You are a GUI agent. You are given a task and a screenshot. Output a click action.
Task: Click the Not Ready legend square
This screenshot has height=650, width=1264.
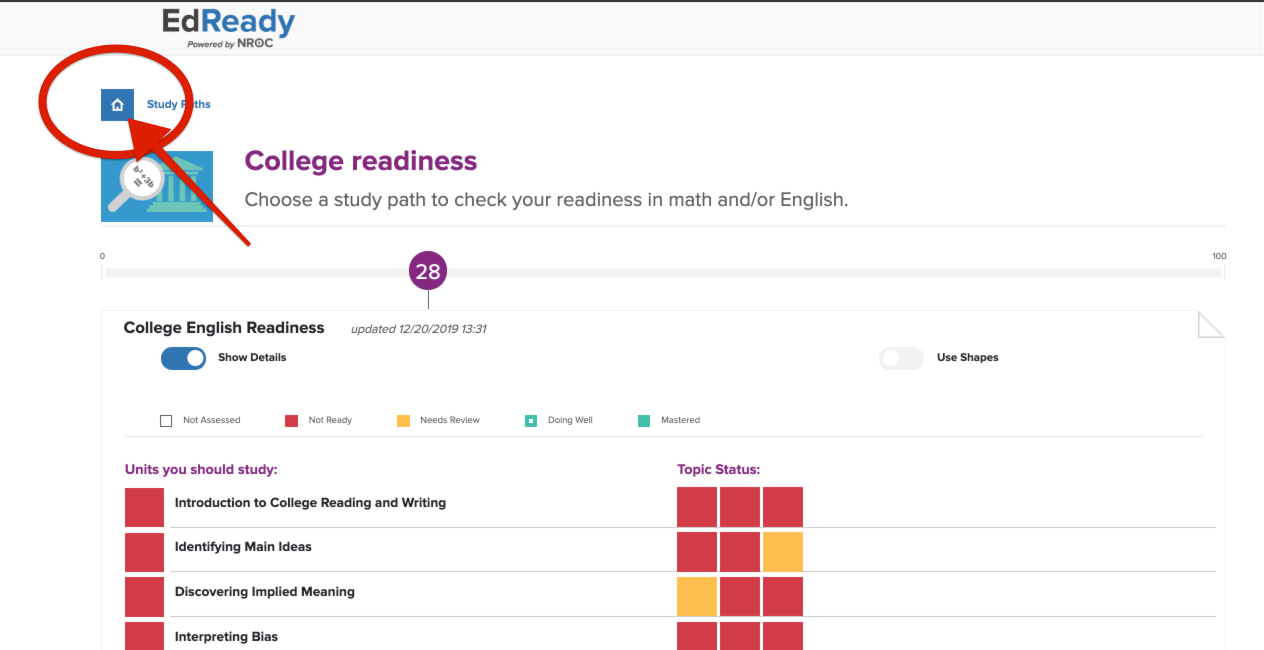(x=291, y=421)
